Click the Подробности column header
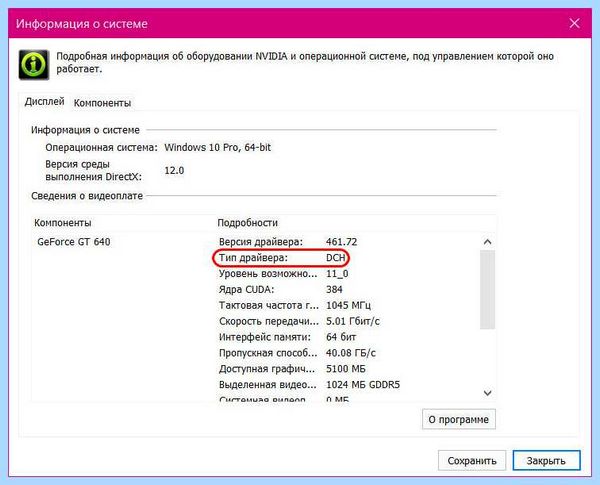 pos(248,223)
